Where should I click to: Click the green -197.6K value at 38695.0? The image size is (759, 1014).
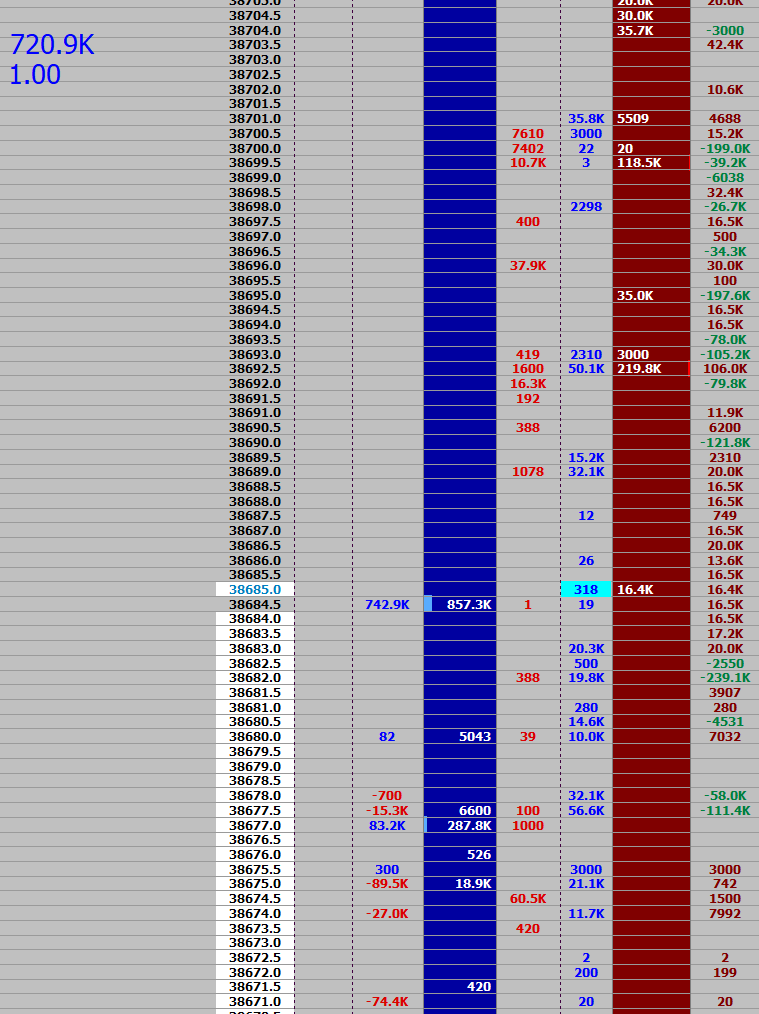pos(725,296)
